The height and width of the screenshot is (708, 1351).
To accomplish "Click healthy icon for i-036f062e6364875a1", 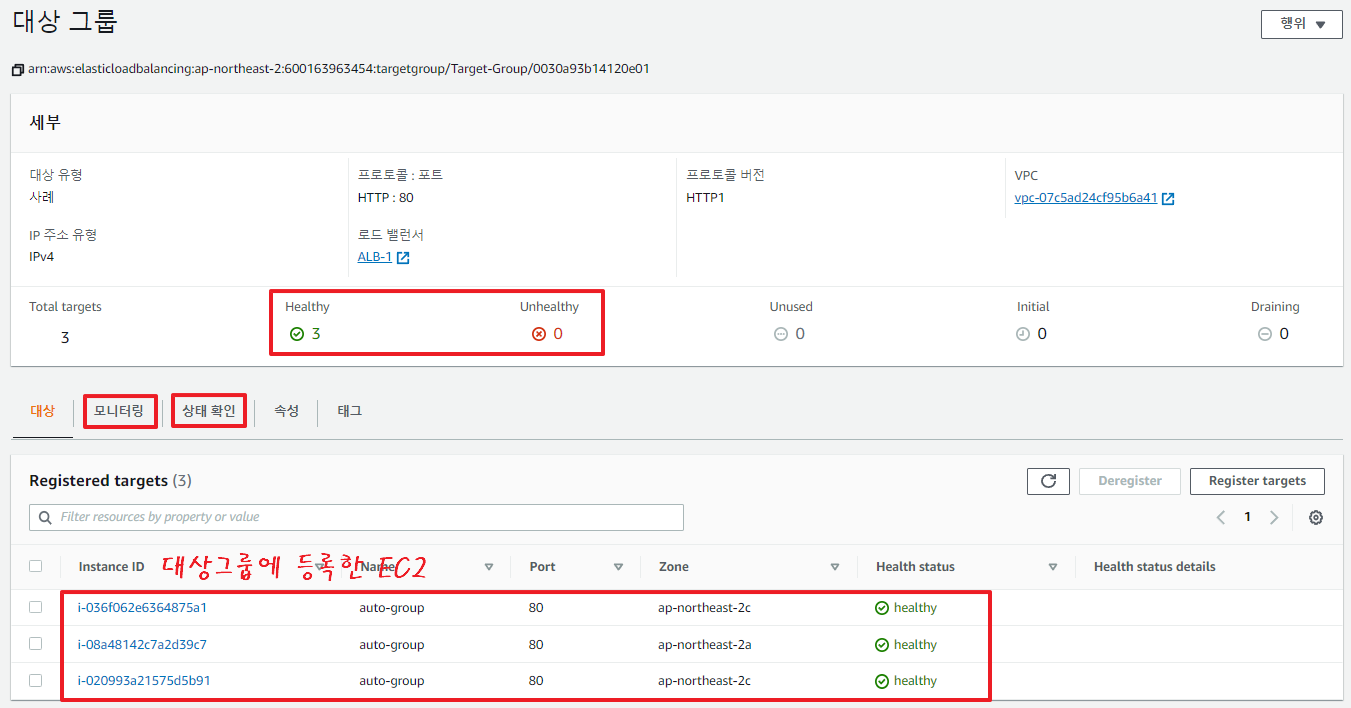I will tap(882, 608).
